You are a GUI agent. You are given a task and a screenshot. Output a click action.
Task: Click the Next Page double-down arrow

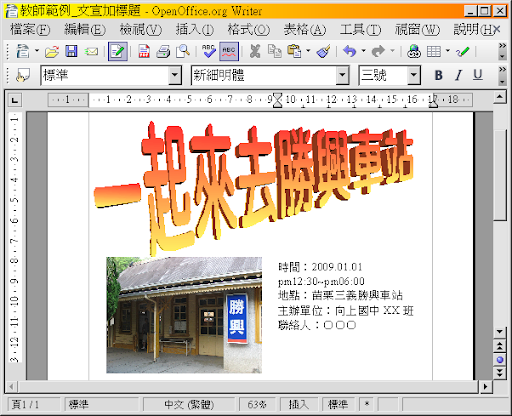click(x=499, y=373)
